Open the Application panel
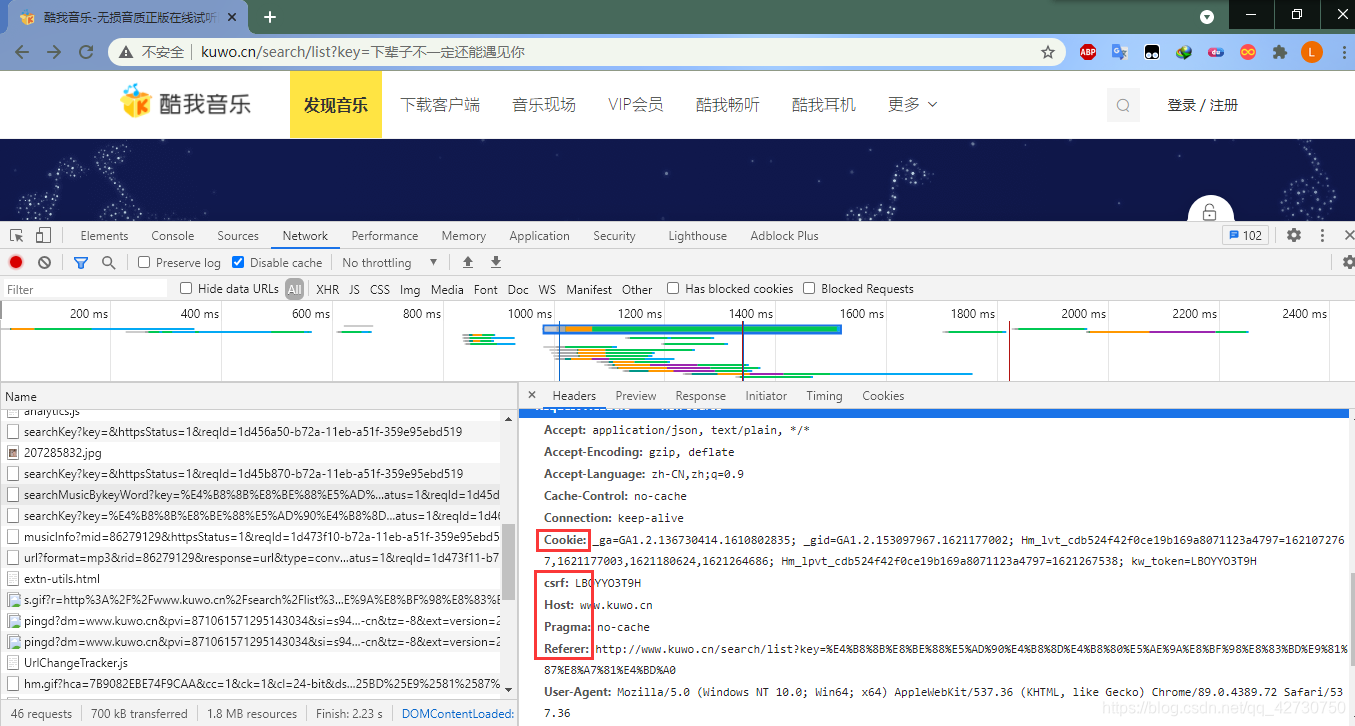Screen dimensions: 1355x726 coord(539,236)
